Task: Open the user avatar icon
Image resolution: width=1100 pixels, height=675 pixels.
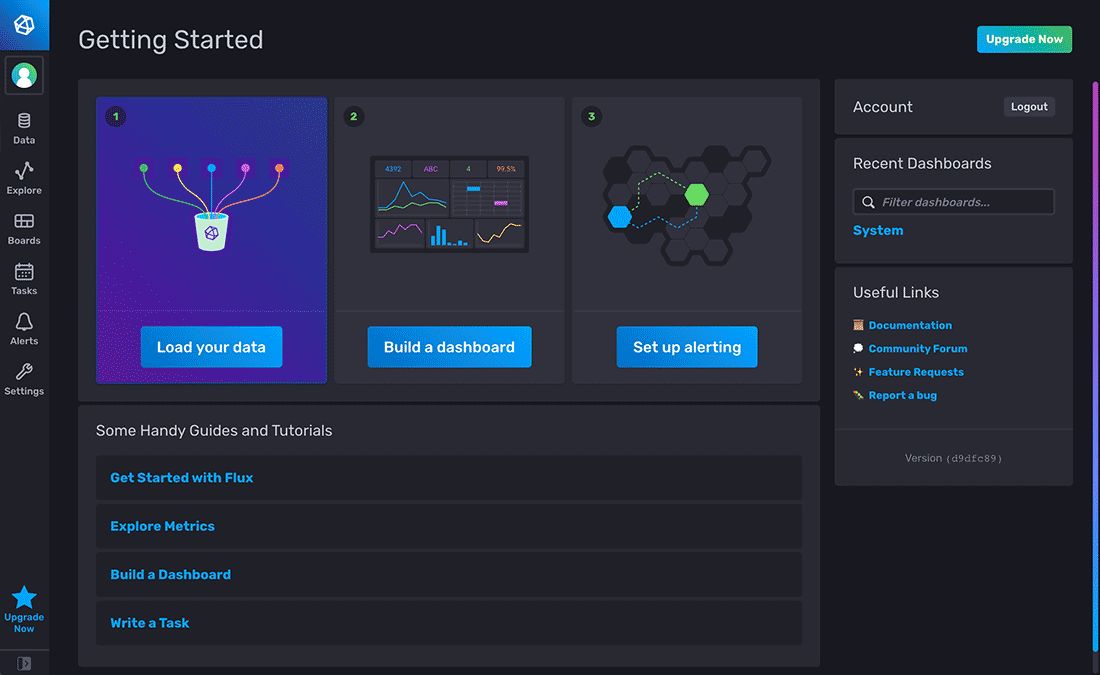Action: [23, 74]
